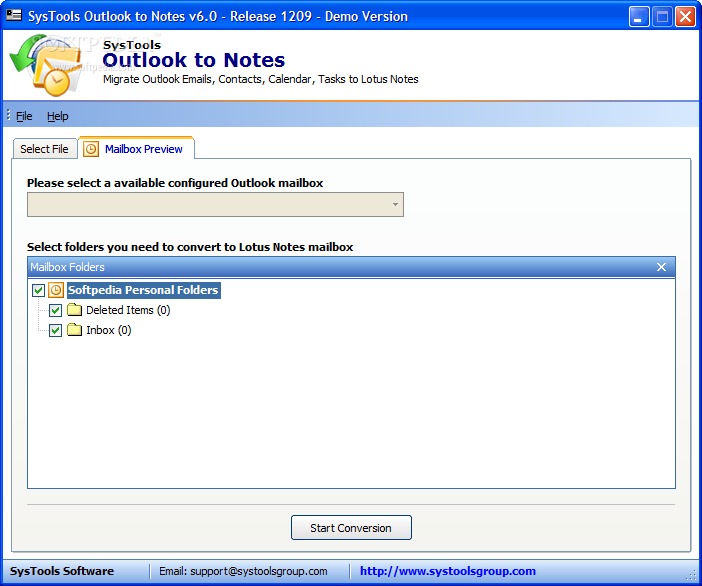This screenshot has width=702, height=586.
Task: Click SysTools Software status bar label
Action: click(62, 571)
